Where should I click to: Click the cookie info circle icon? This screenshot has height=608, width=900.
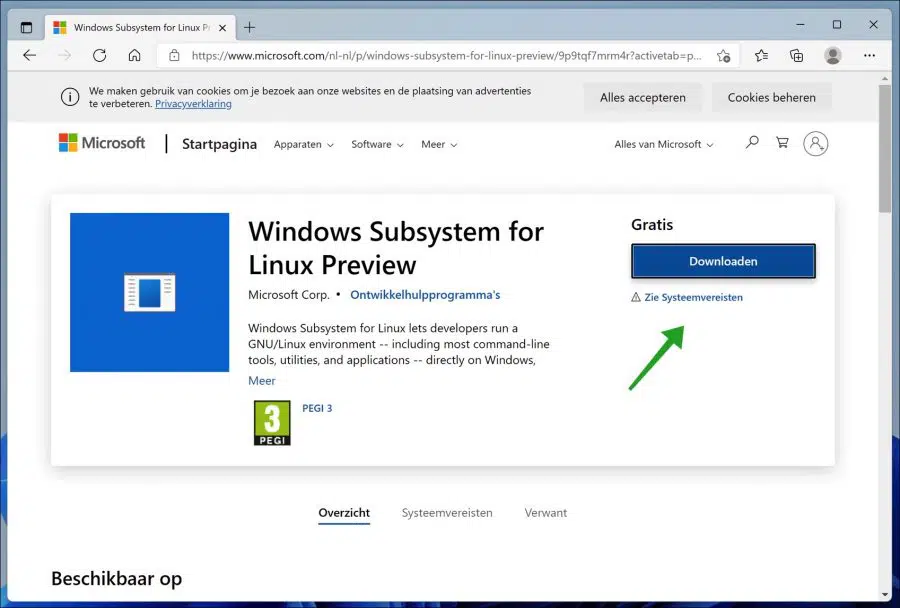coord(70,97)
